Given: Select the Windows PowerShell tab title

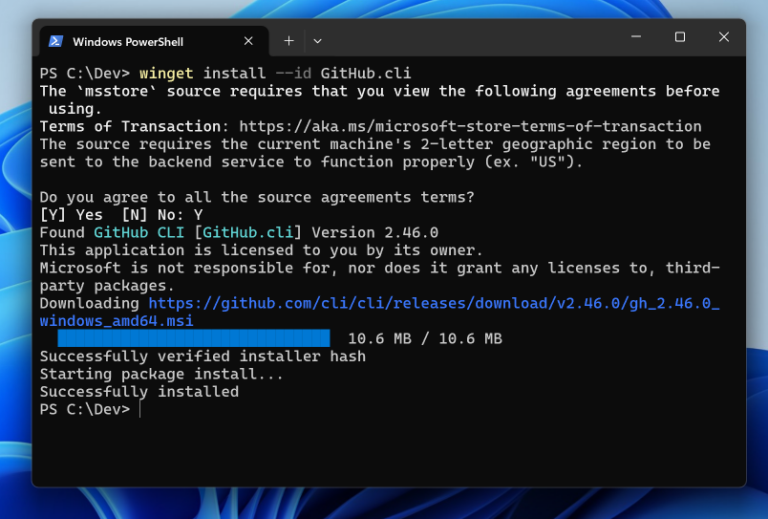Looking at the screenshot, I should click(x=128, y=42).
